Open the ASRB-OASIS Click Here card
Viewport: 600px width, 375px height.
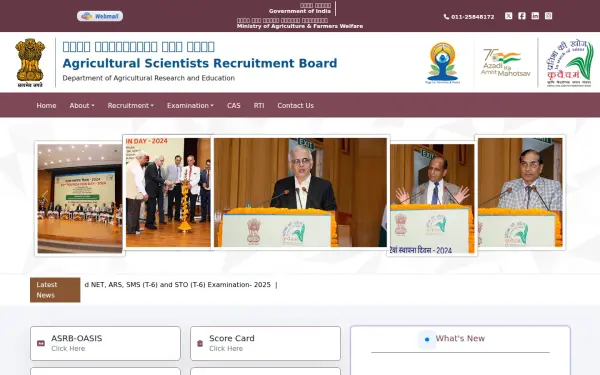[x=105, y=343]
